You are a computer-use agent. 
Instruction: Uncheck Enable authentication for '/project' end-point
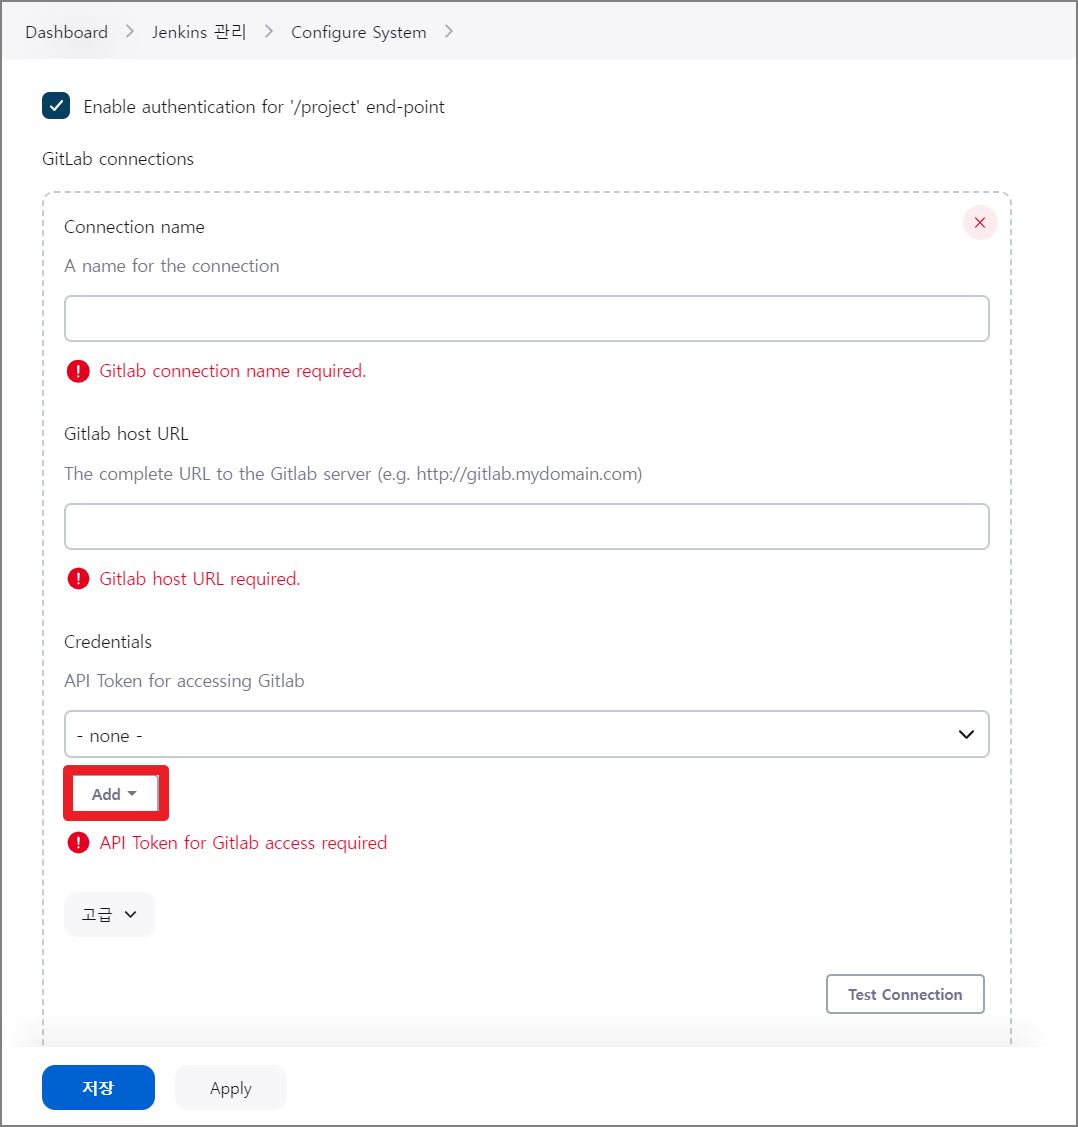click(x=56, y=106)
